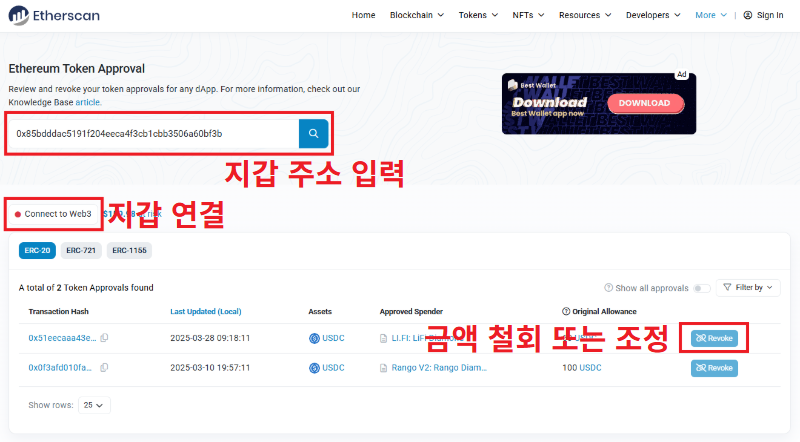
Task: Click the wallet address input field
Action: pos(154,134)
